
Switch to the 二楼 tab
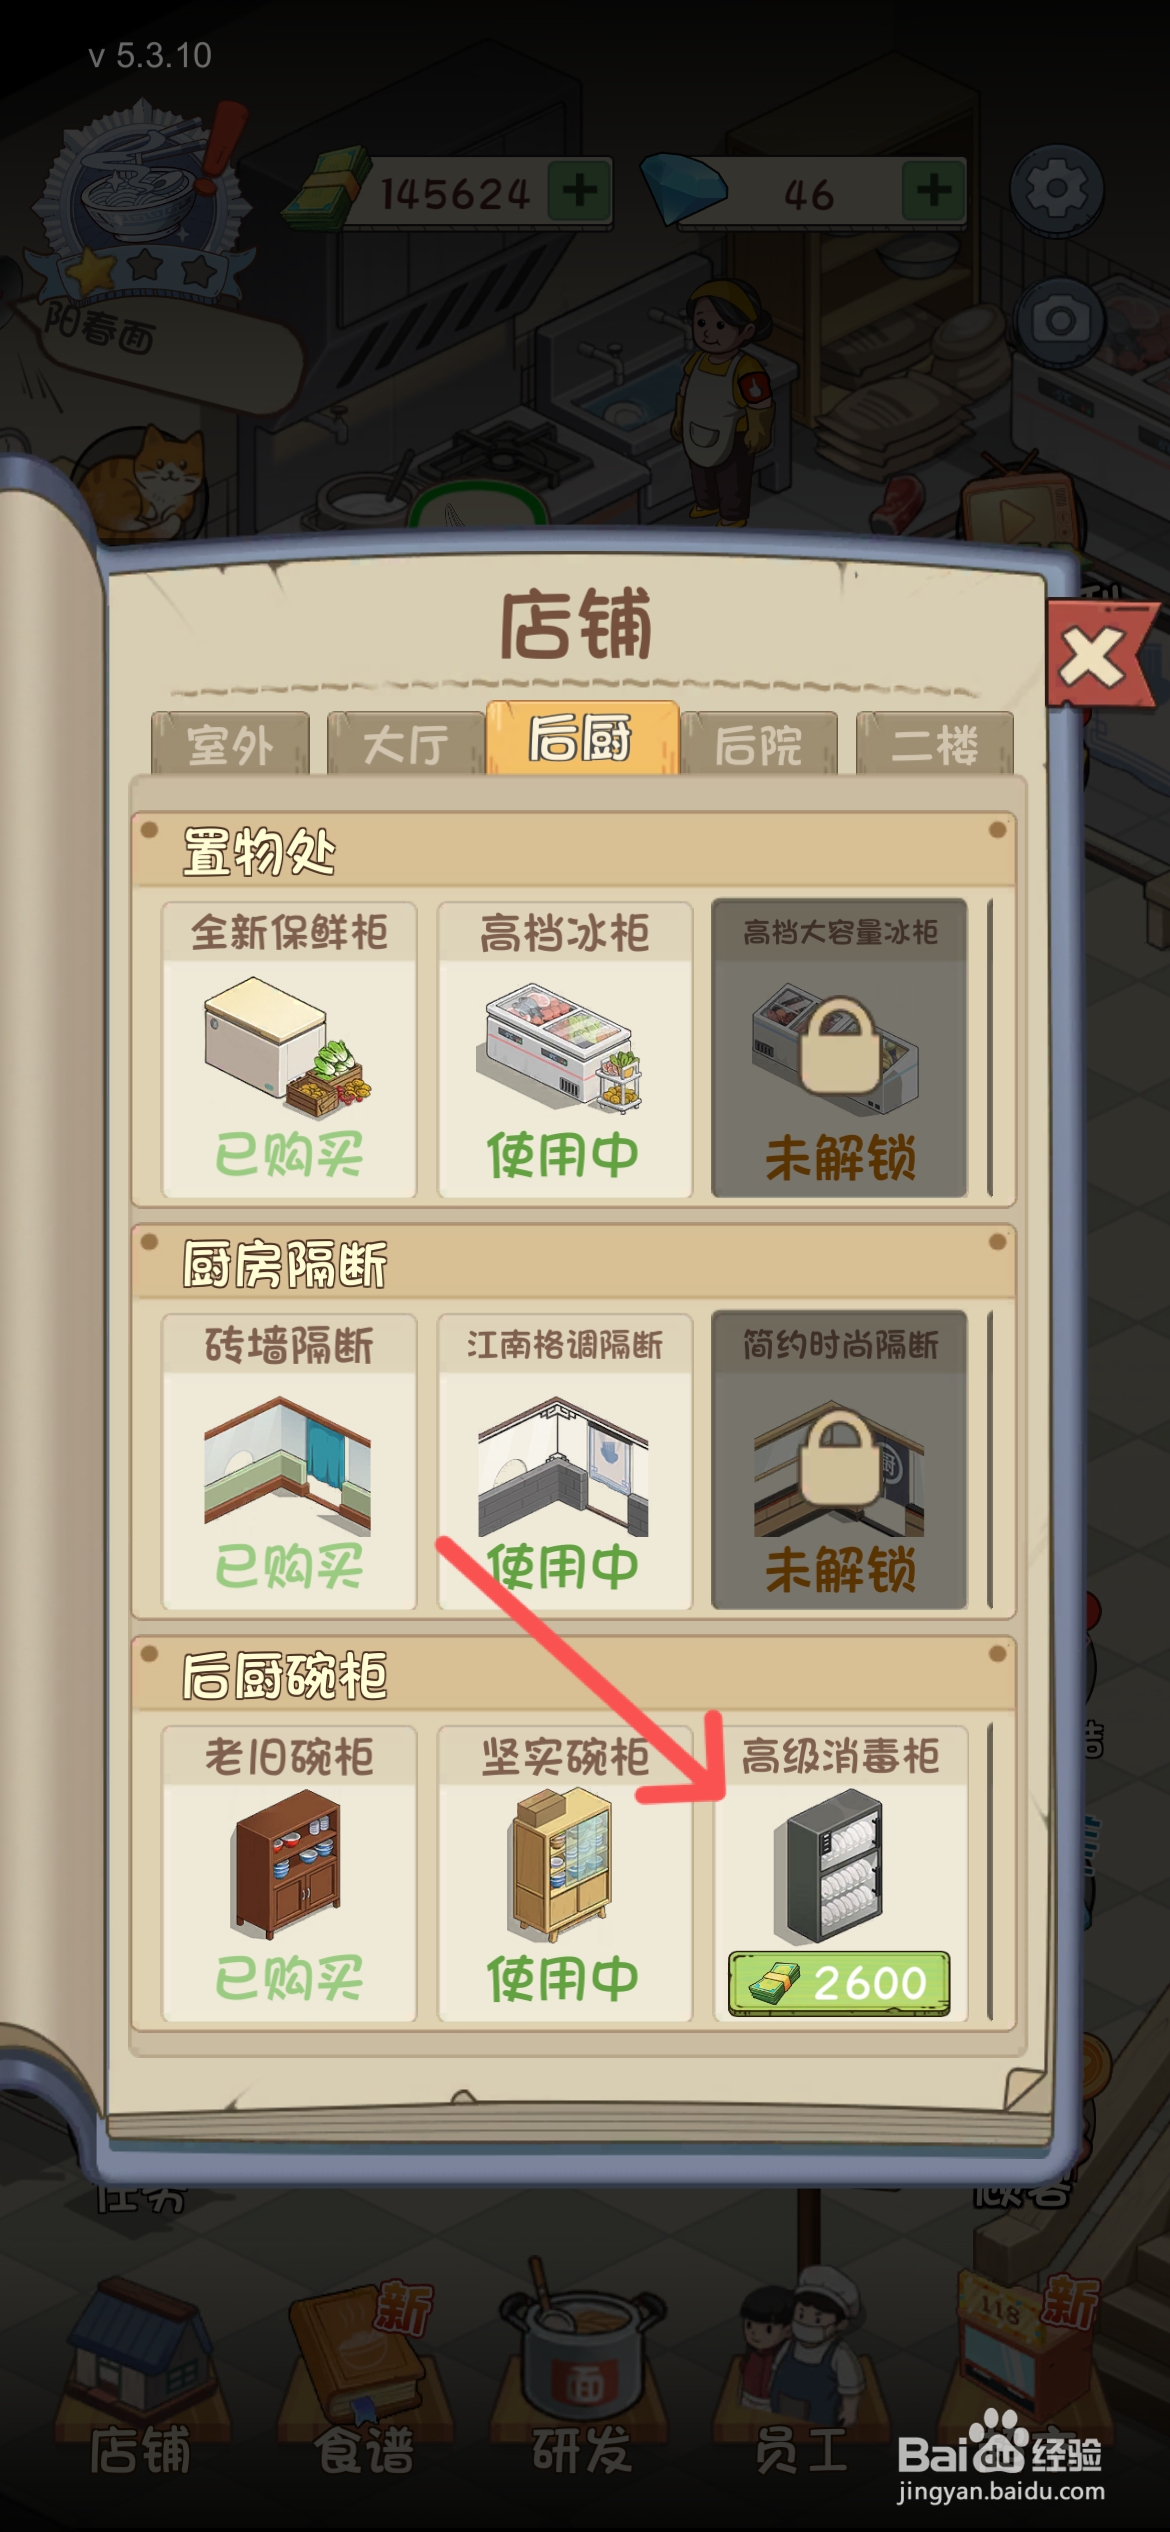click(935, 744)
